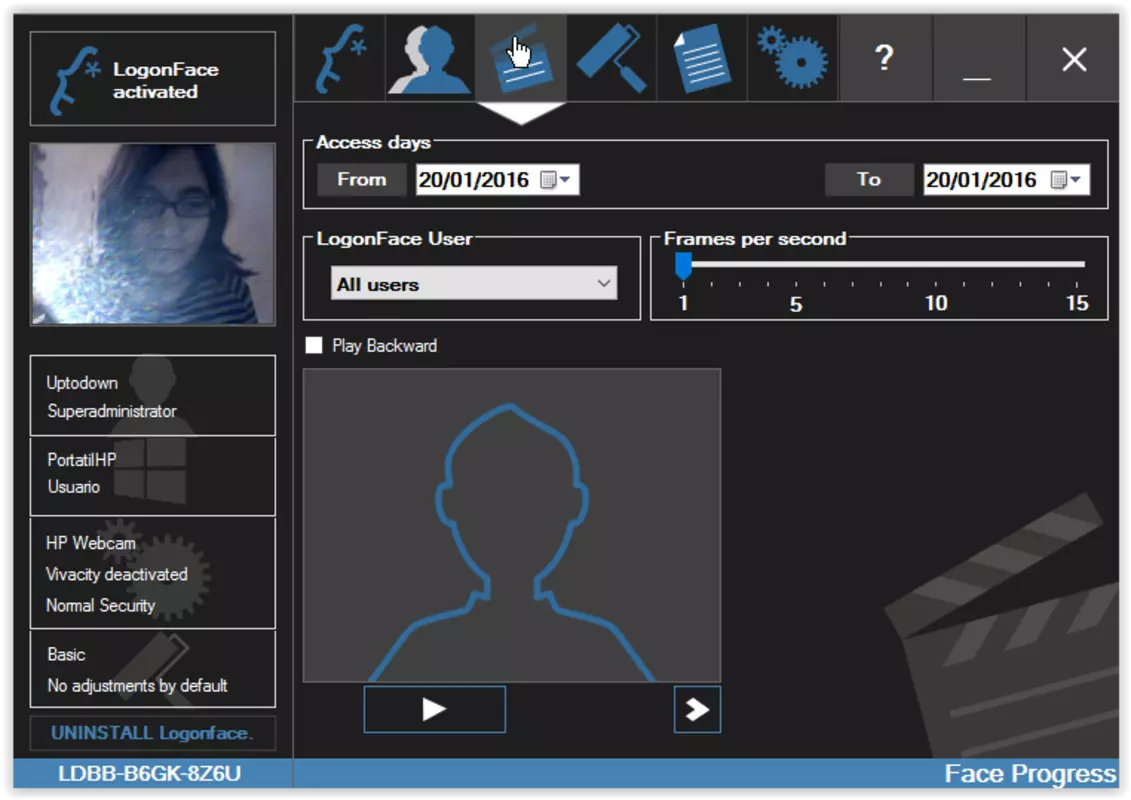Click the From label button

(x=362, y=180)
